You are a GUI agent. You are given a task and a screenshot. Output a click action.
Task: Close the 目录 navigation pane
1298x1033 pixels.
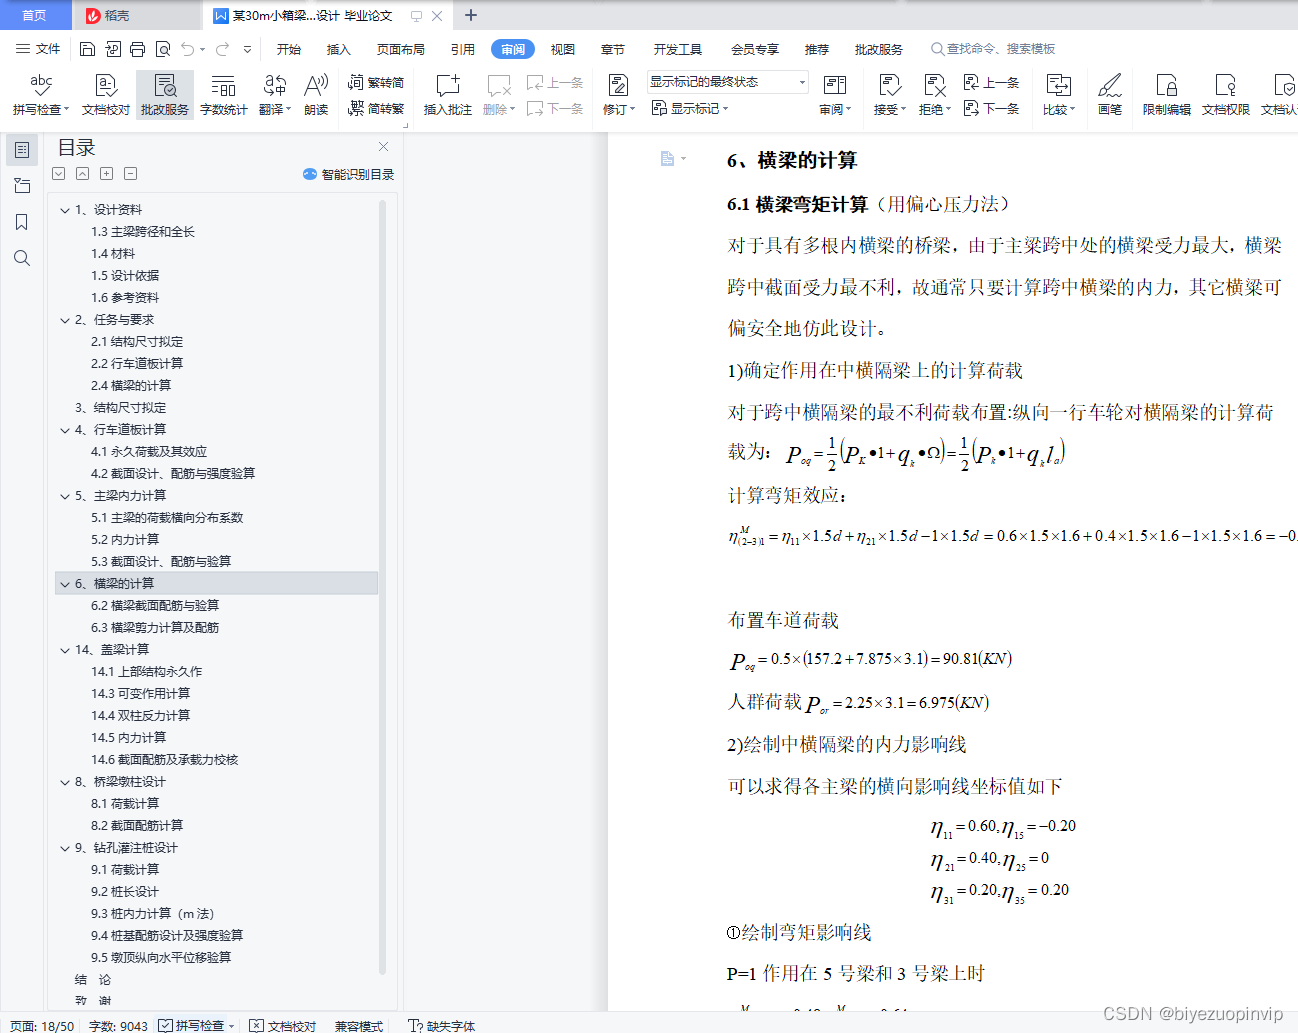coord(383,146)
